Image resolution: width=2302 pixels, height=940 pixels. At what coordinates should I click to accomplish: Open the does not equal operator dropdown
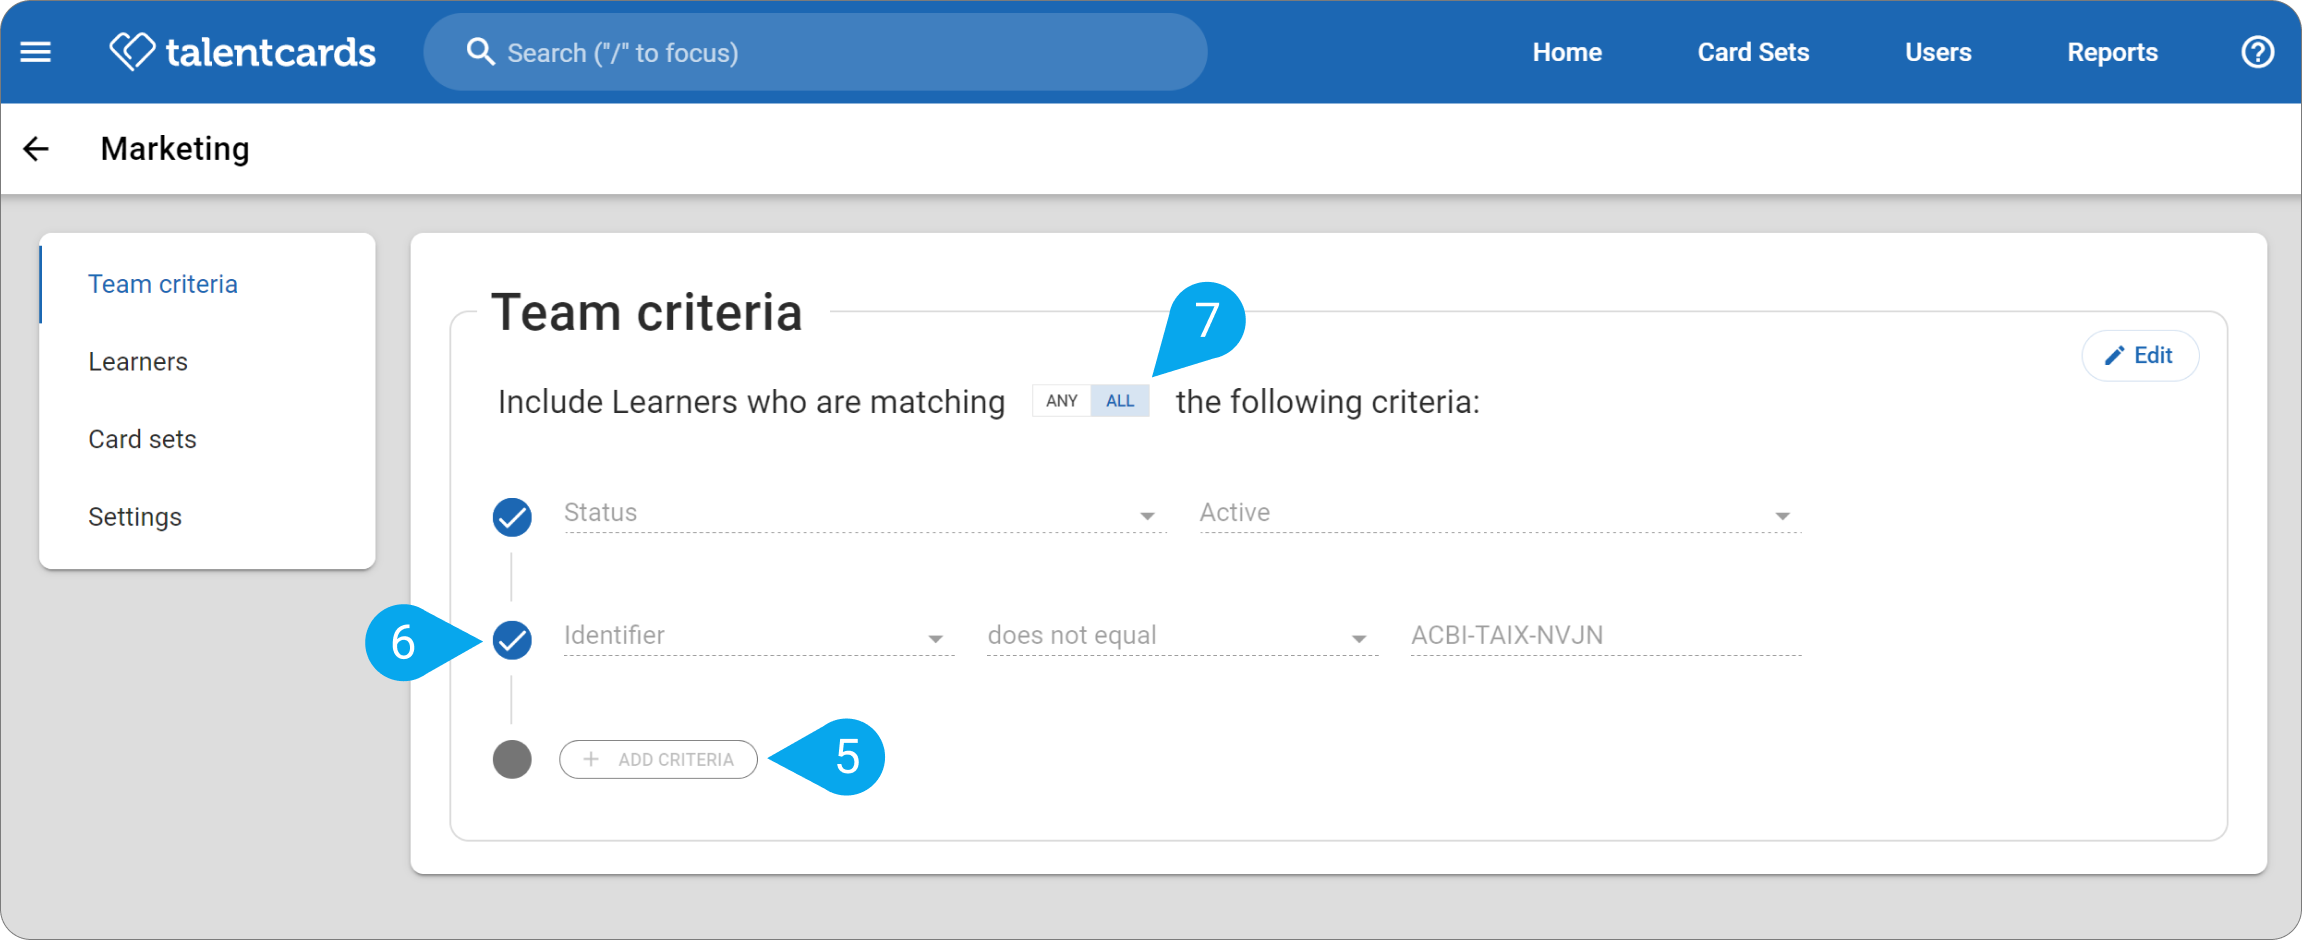[1182, 636]
